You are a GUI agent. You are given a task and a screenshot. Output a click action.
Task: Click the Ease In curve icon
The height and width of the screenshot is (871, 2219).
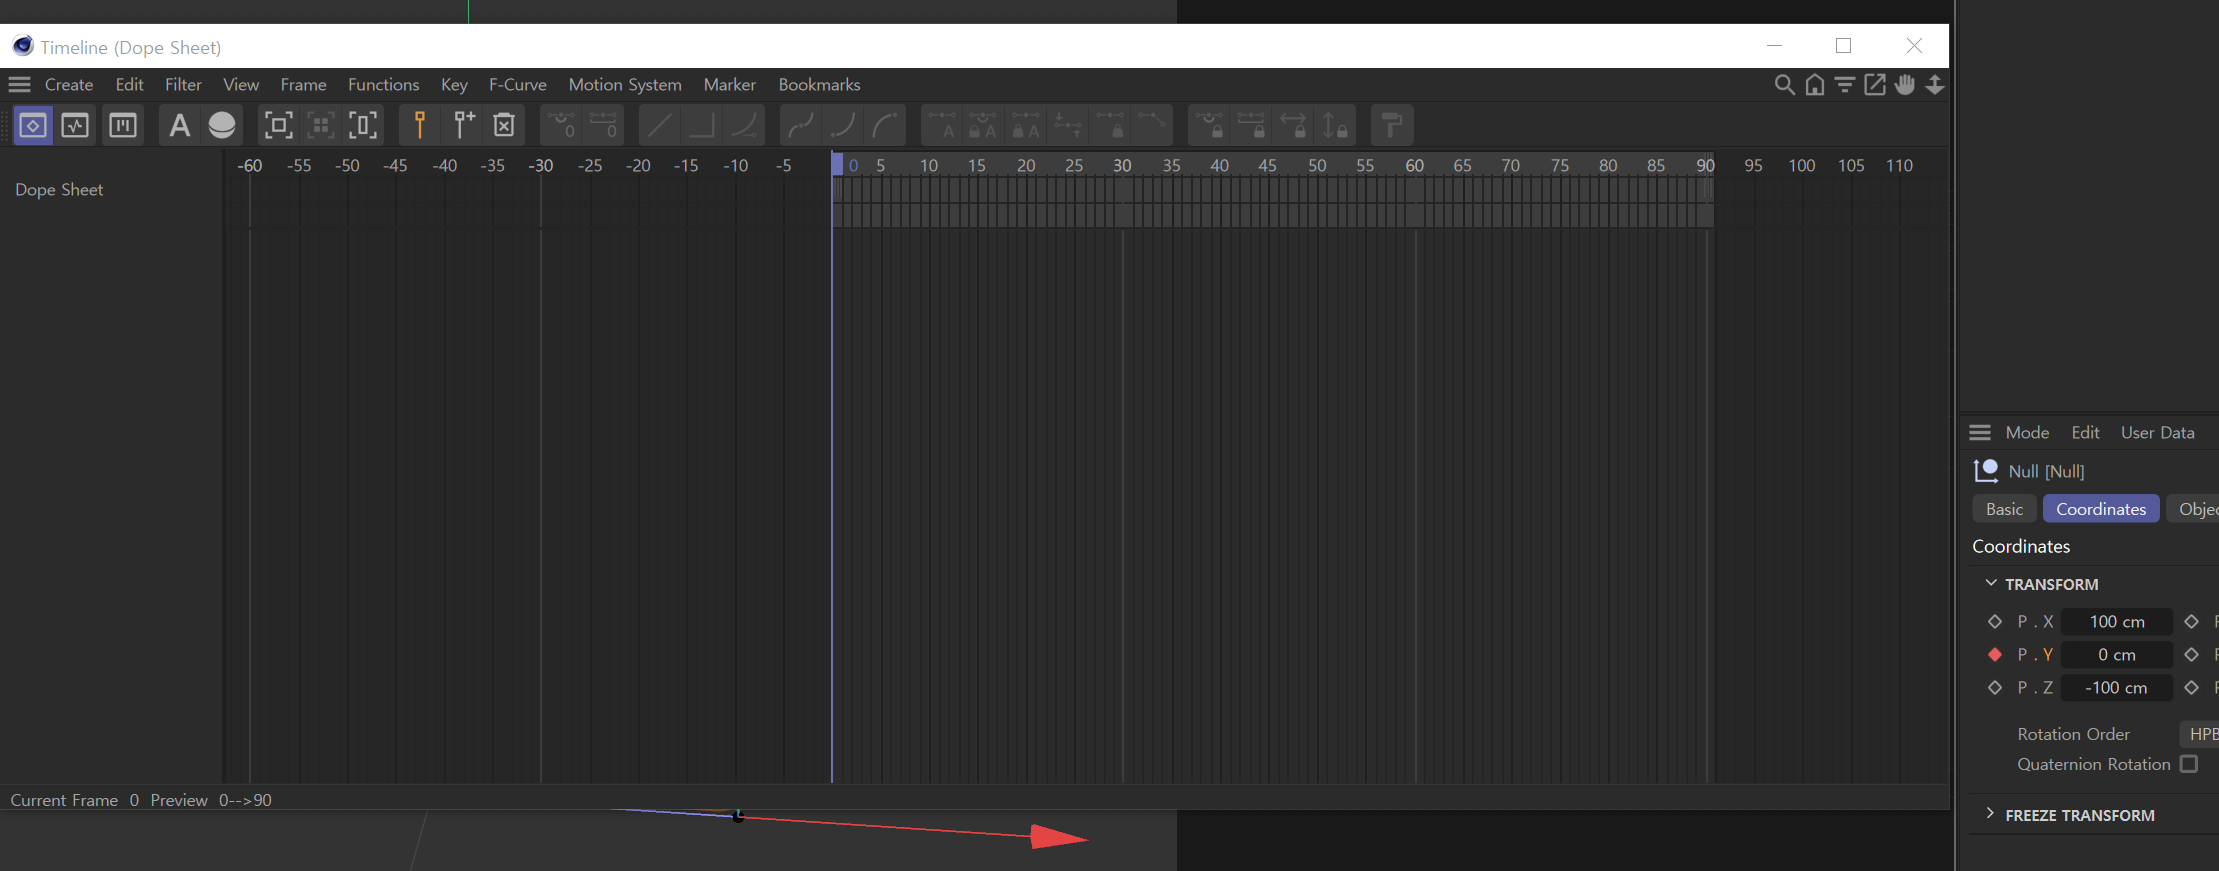pyautogui.click(x=843, y=126)
